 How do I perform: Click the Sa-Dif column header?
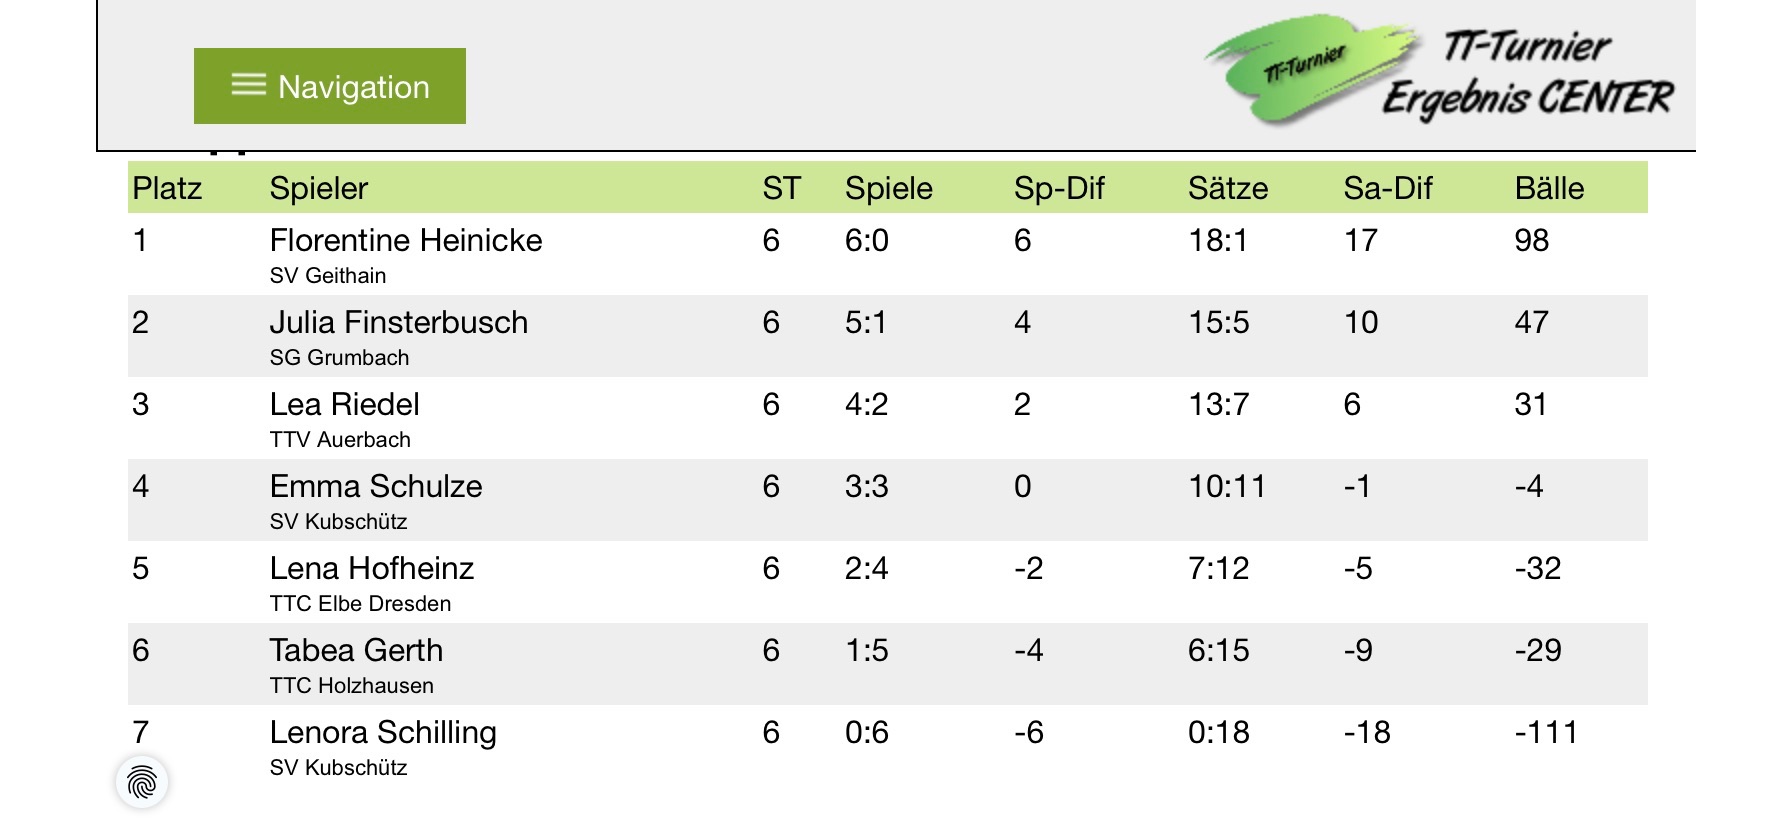pyautogui.click(x=1388, y=188)
